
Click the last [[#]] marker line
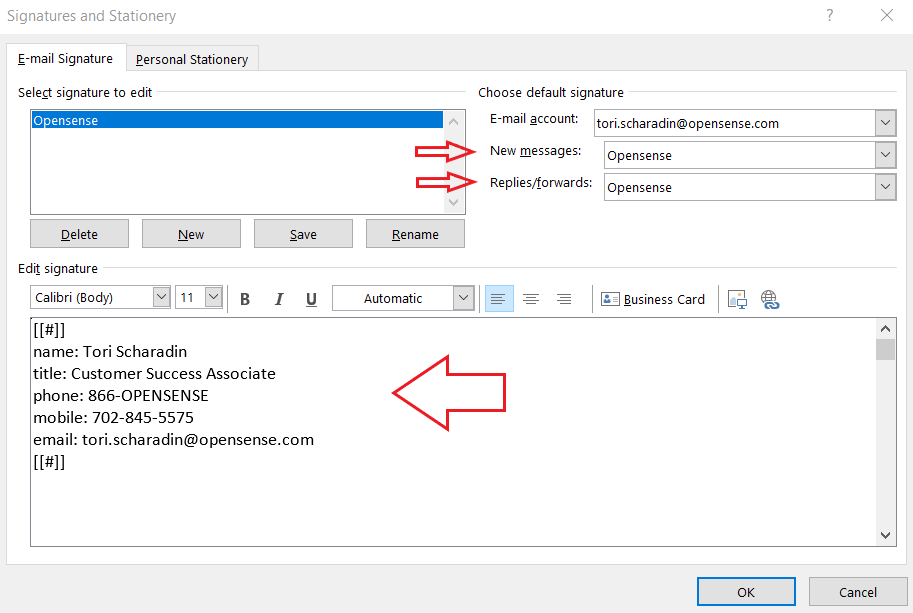click(x=49, y=462)
